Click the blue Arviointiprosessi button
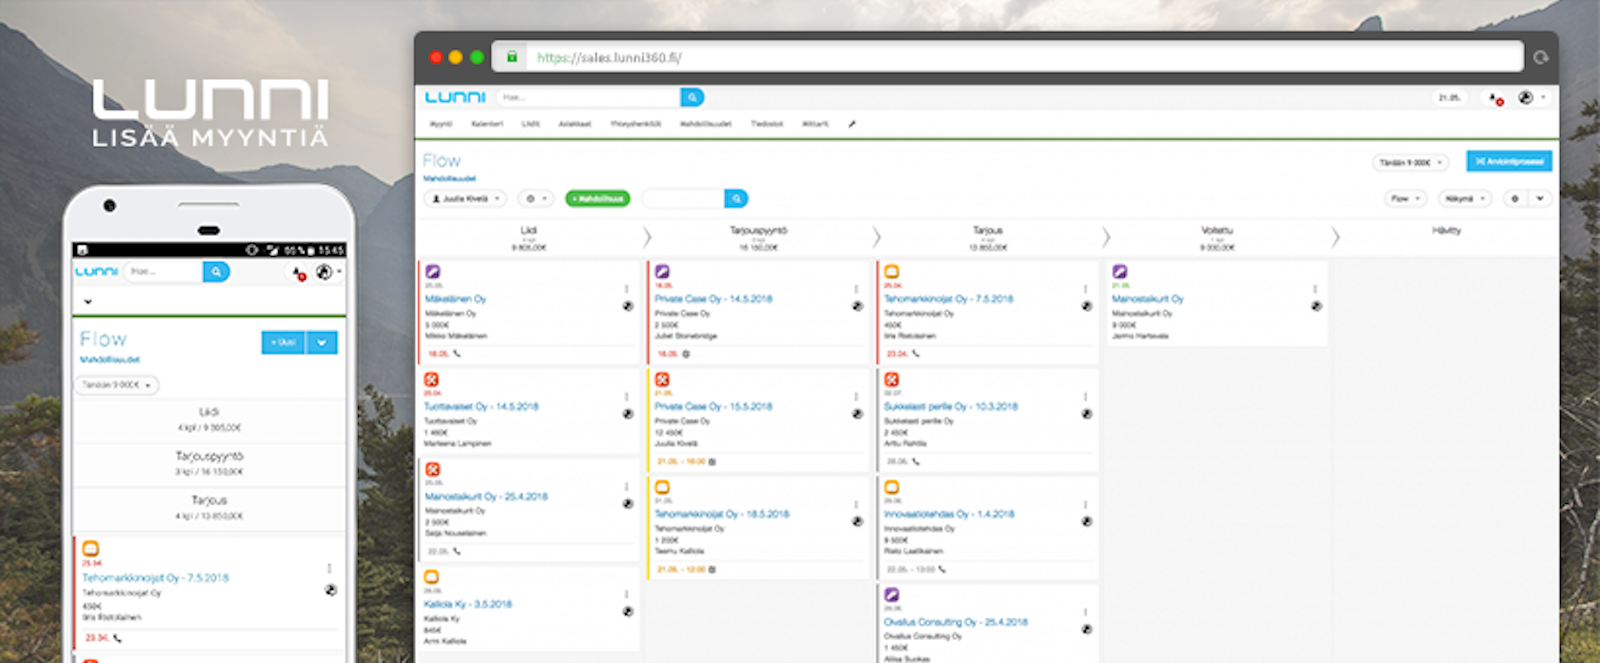This screenshot has width=1600, height=663. [1509, 161]
